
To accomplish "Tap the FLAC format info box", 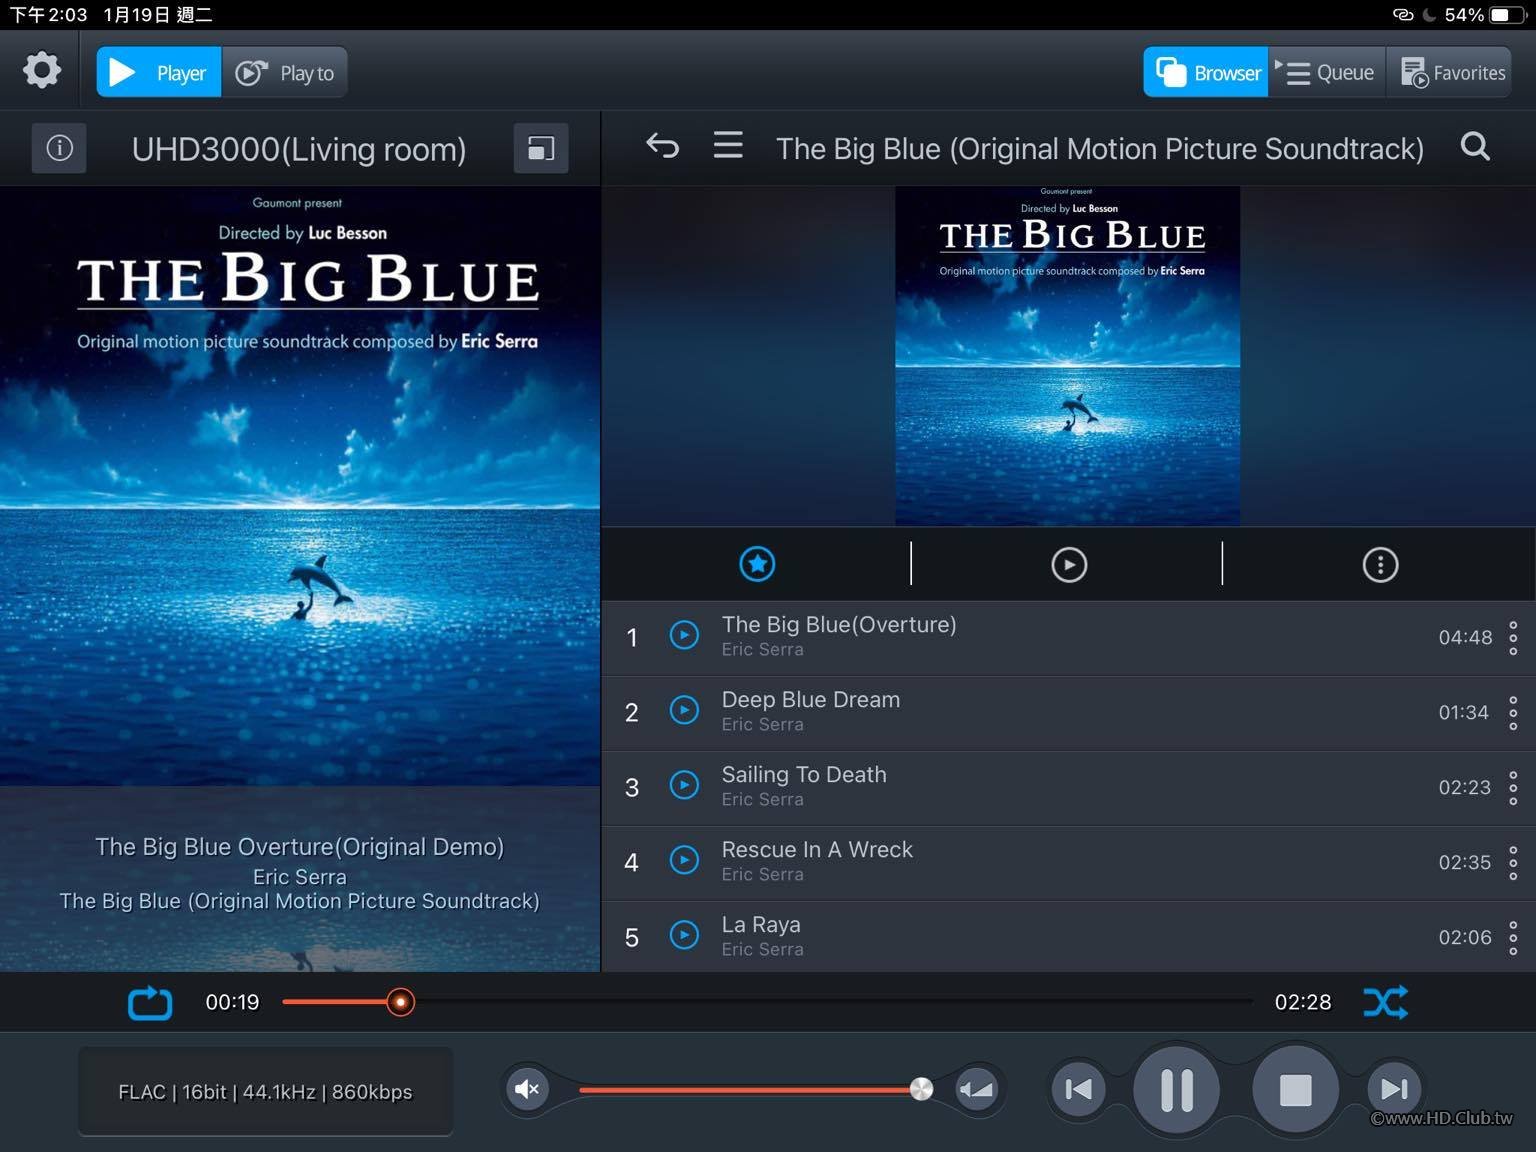I will coord(265,1092).
